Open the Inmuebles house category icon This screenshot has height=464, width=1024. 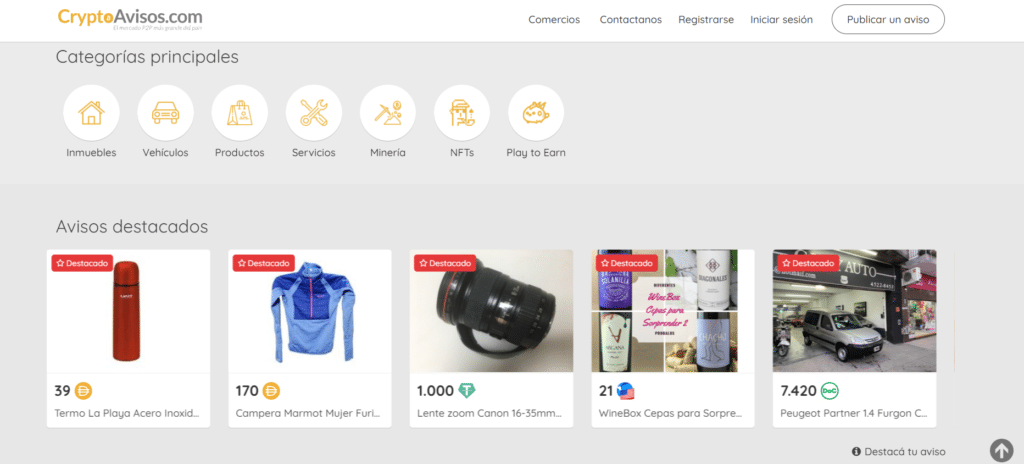(x=91, y=113)
